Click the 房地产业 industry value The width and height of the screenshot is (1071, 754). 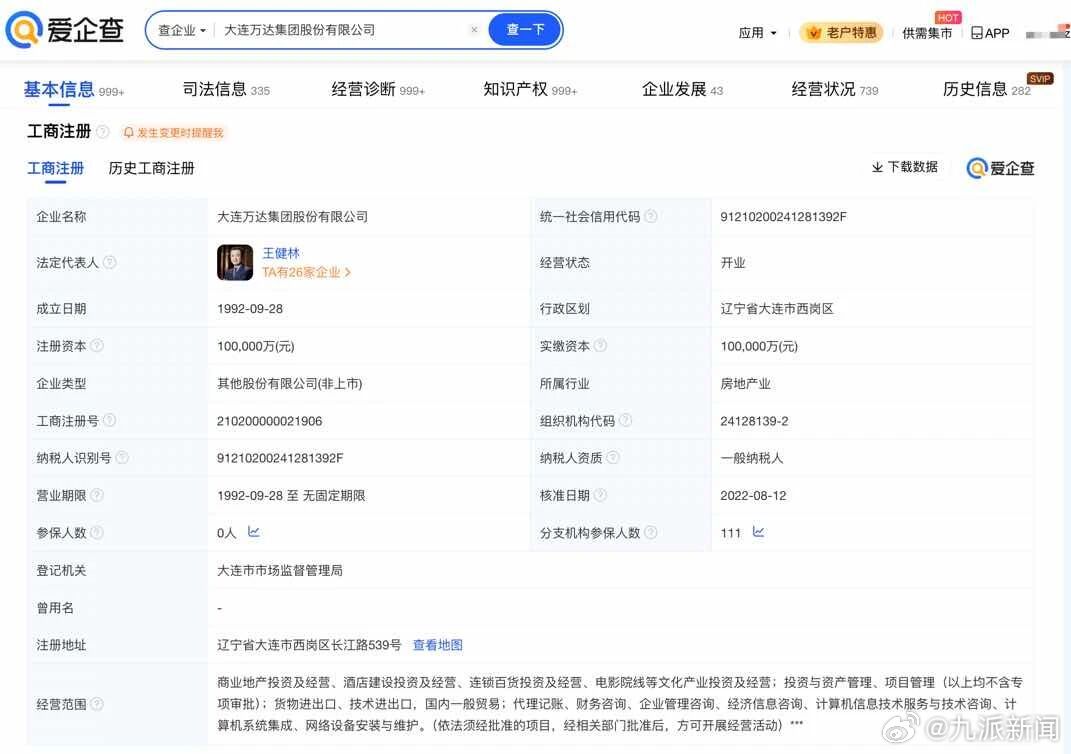pyautogui.click(x=745, y=384)
